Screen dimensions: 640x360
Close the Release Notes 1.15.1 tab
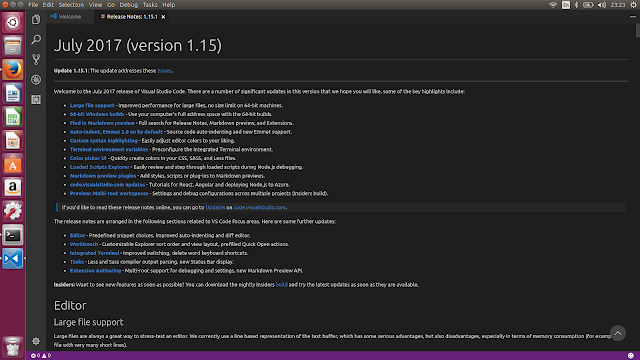tap(163, 17)
